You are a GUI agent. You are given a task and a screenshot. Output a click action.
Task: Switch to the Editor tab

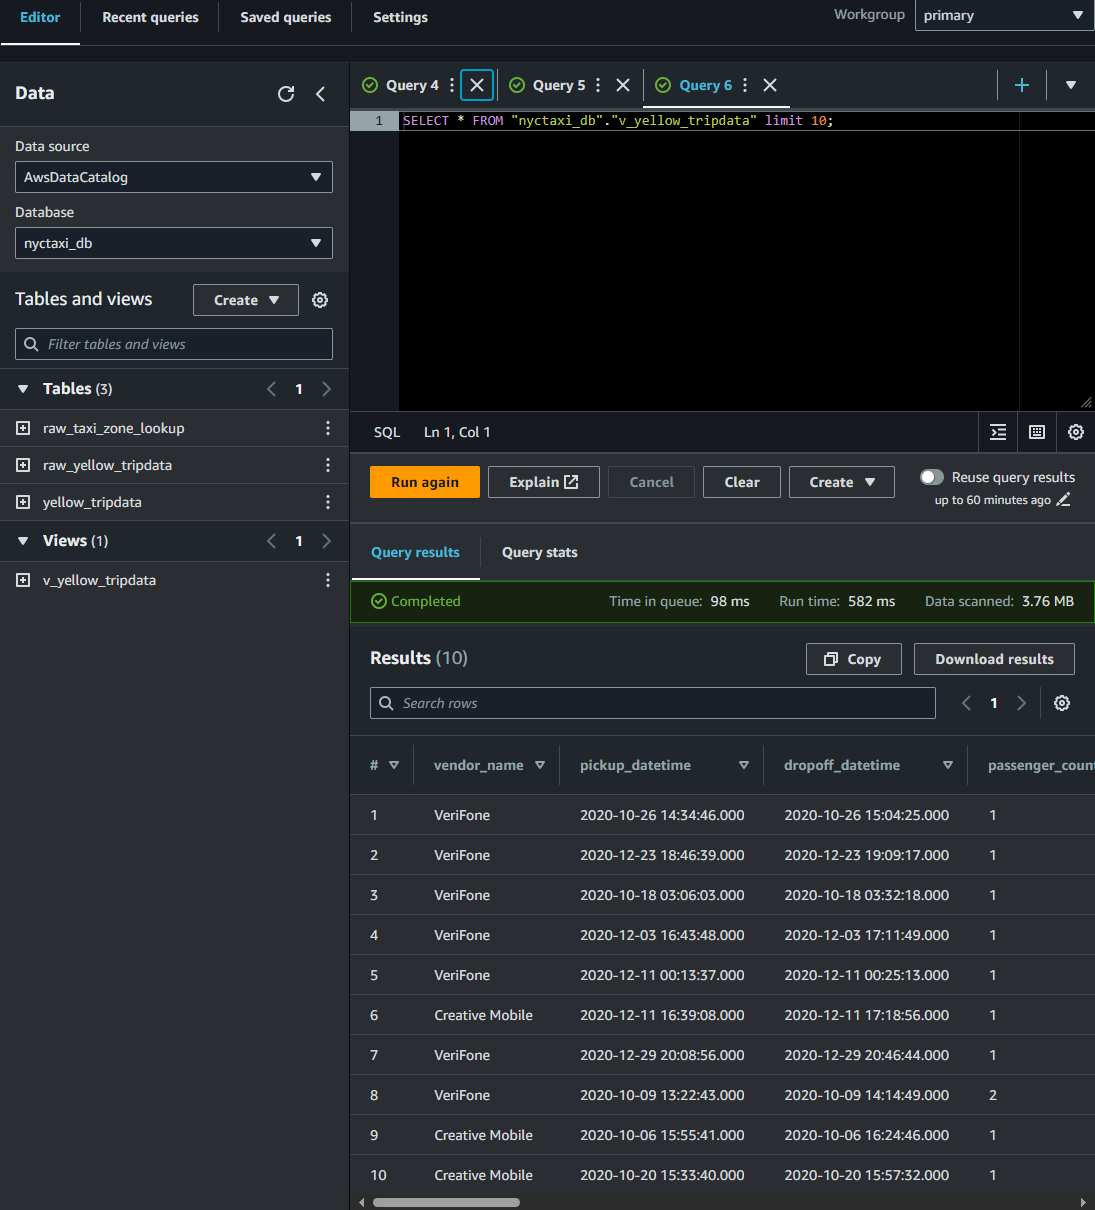(x=40, y=17)
